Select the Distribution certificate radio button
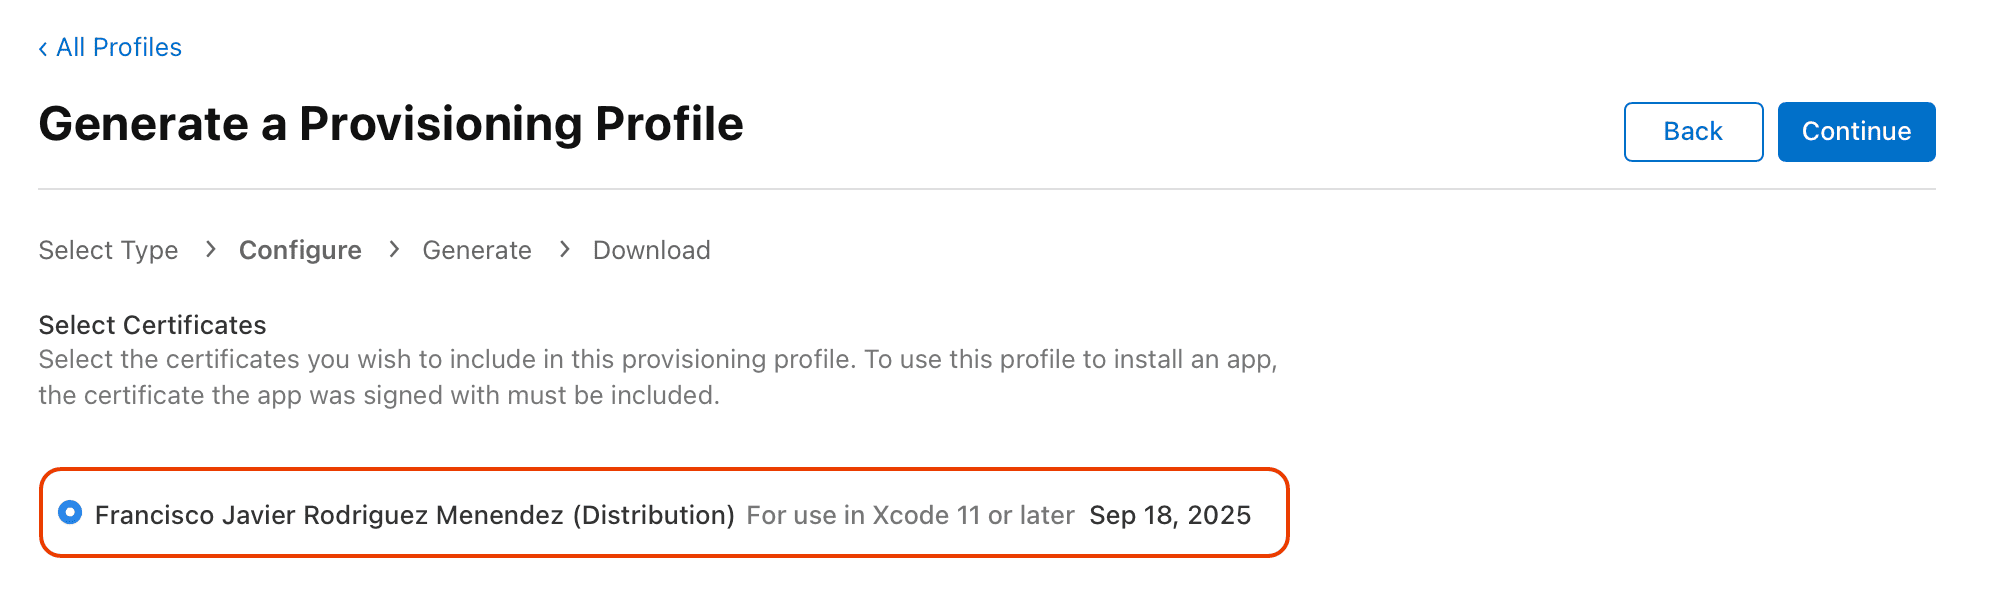 pos(70,513)
